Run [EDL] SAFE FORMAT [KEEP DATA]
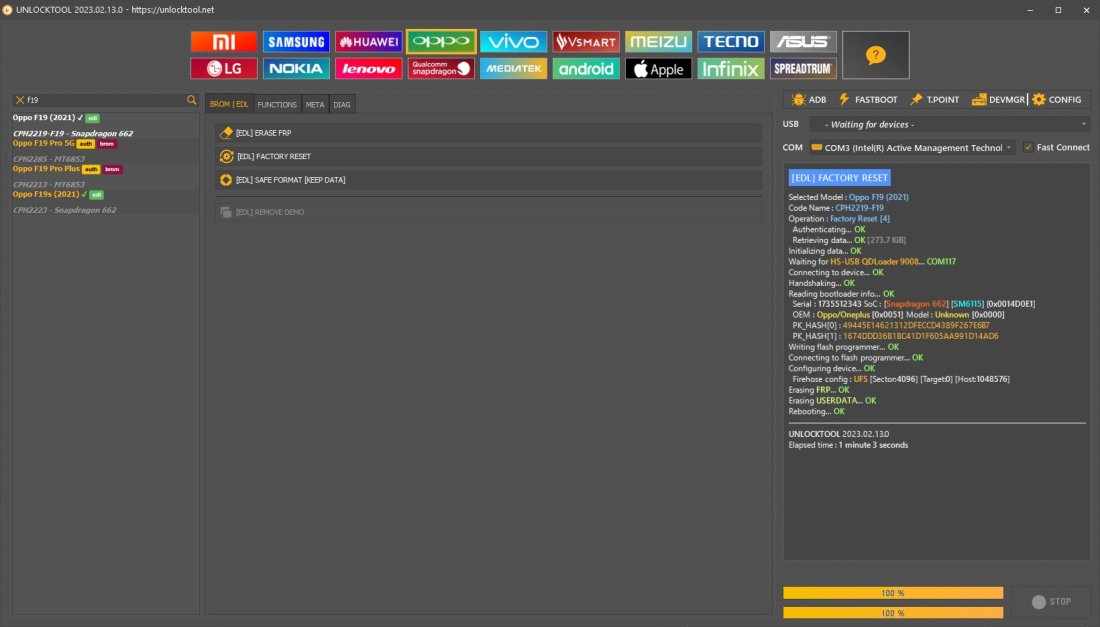The image size is (1100, 627). tap(488, 180)
